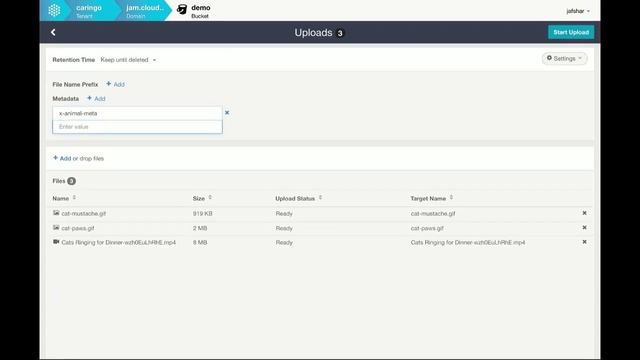The width and height of the screenshot is (640, 360).
Task: Edit target name cat-paws.gif
Action: click(x=427, y=228)
